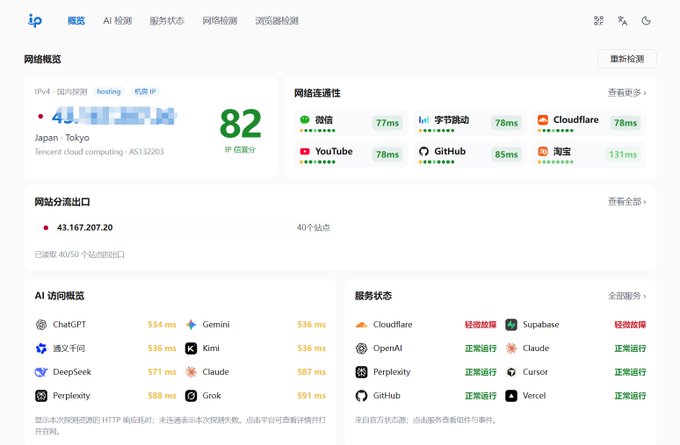Screen dimensions: 680x445
Task: Switch to the 概览 tab
Action: click(x=76, y=21)
